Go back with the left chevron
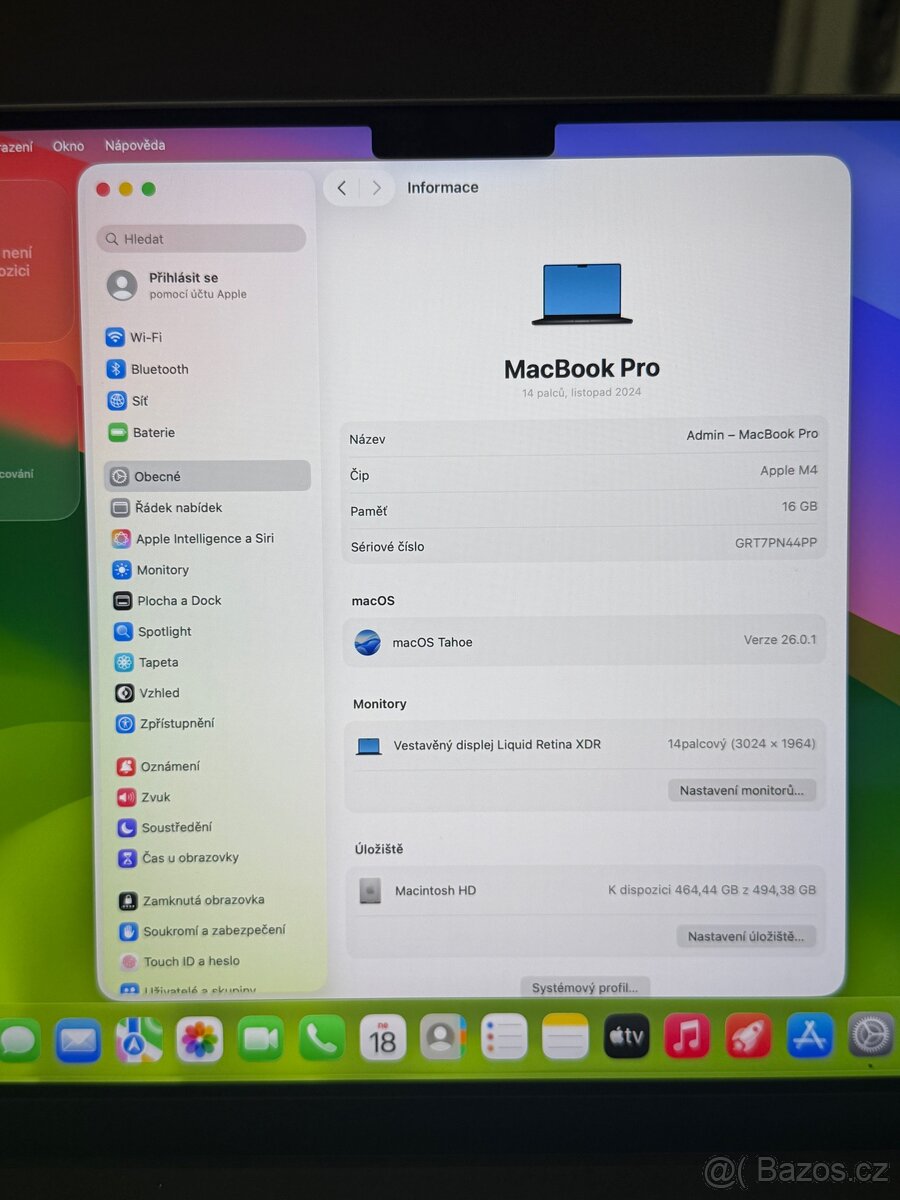 tap(341, 188)
